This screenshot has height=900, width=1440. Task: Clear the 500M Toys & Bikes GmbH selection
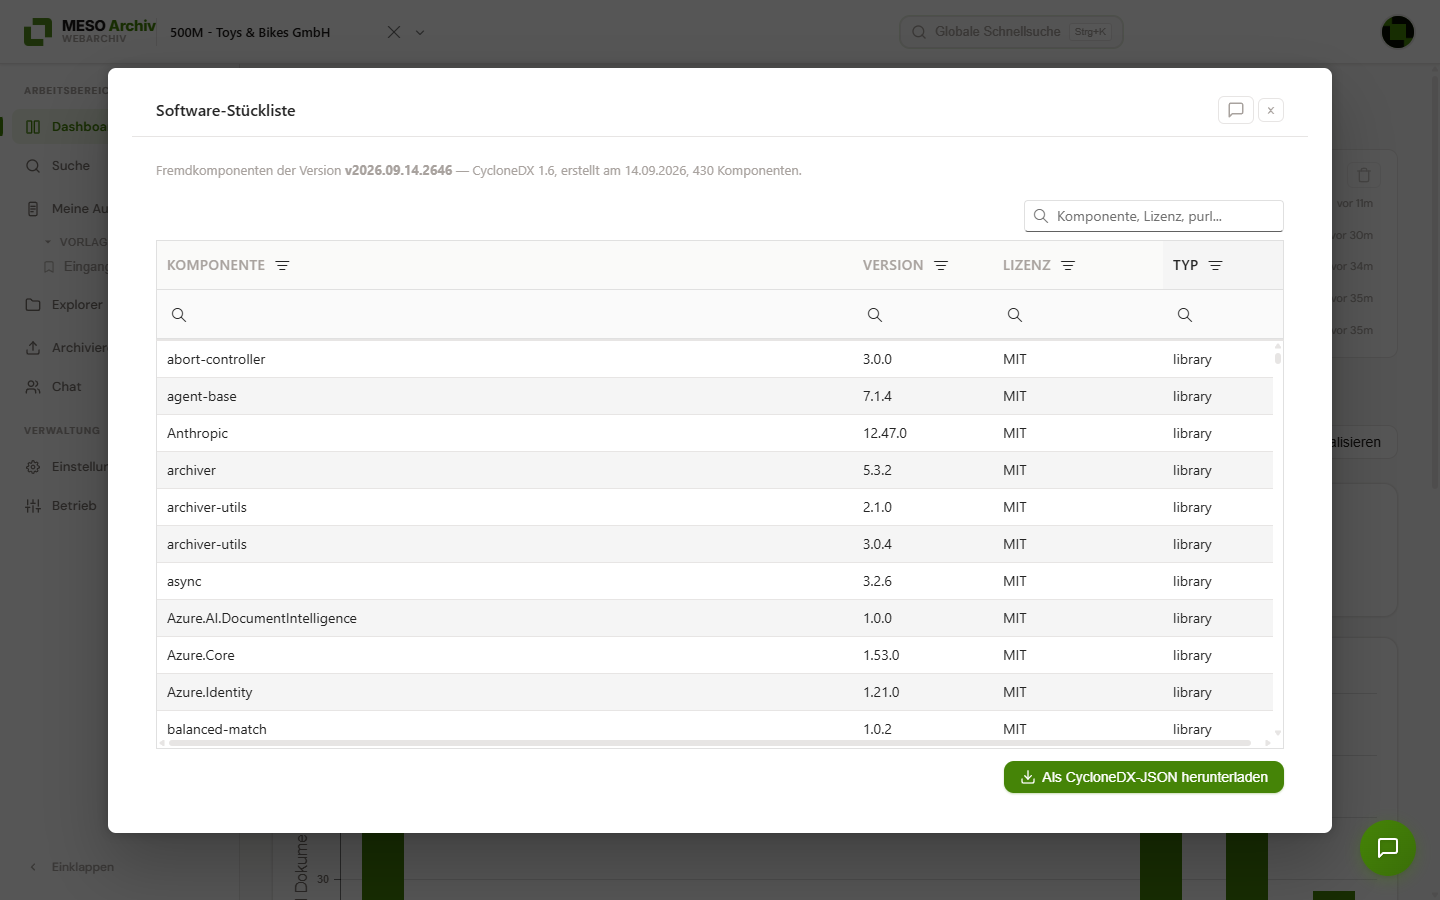click(394, 32)
